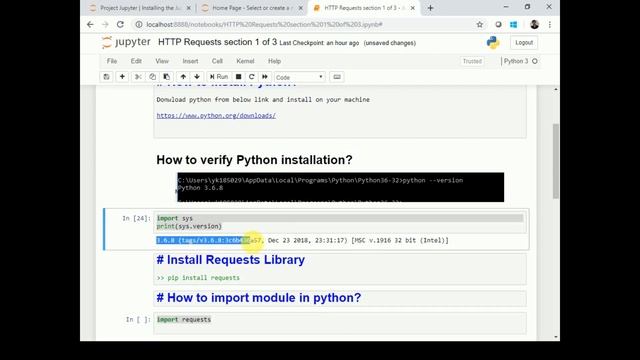Open the Chrome profile avatar
Screen dimensions: 640x360
coord(534,24)
